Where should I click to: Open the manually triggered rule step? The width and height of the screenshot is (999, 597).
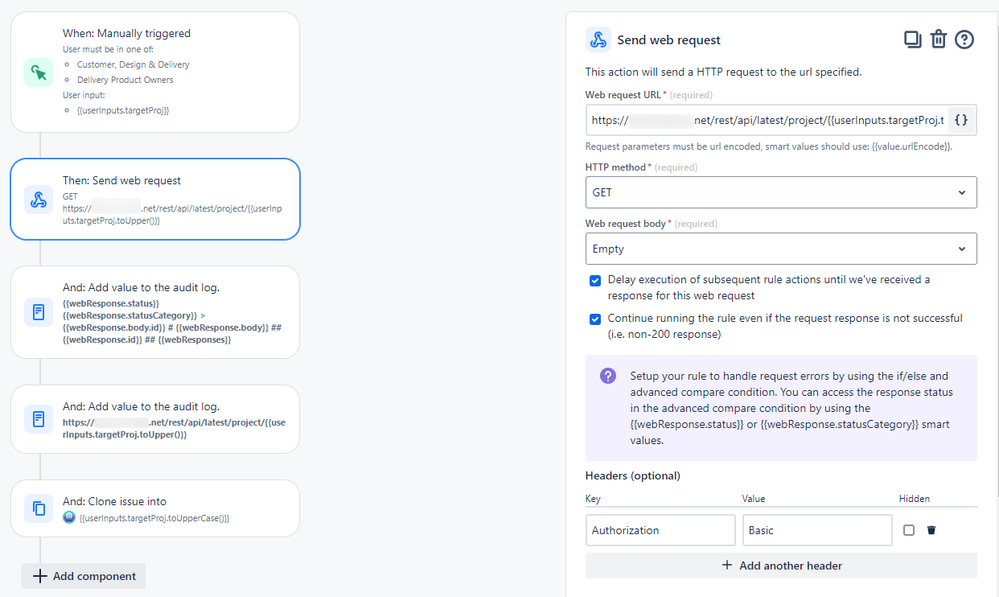tap(155, 72)
